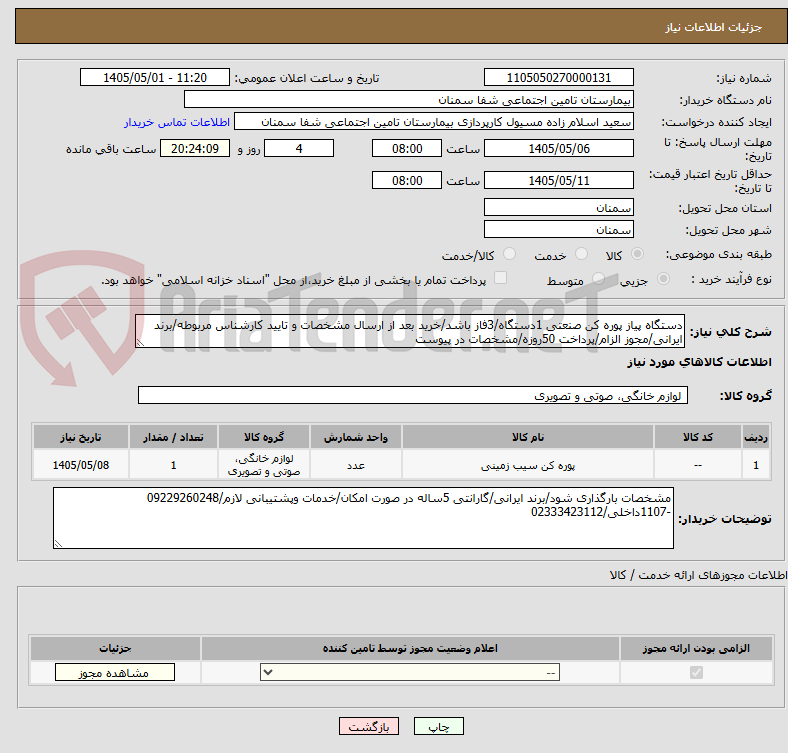Click the reply deadline time field, 08:00 beside 1405/05/06
Image resolution: width=788 pixels, height=753 pixels.
click(407, 148)
